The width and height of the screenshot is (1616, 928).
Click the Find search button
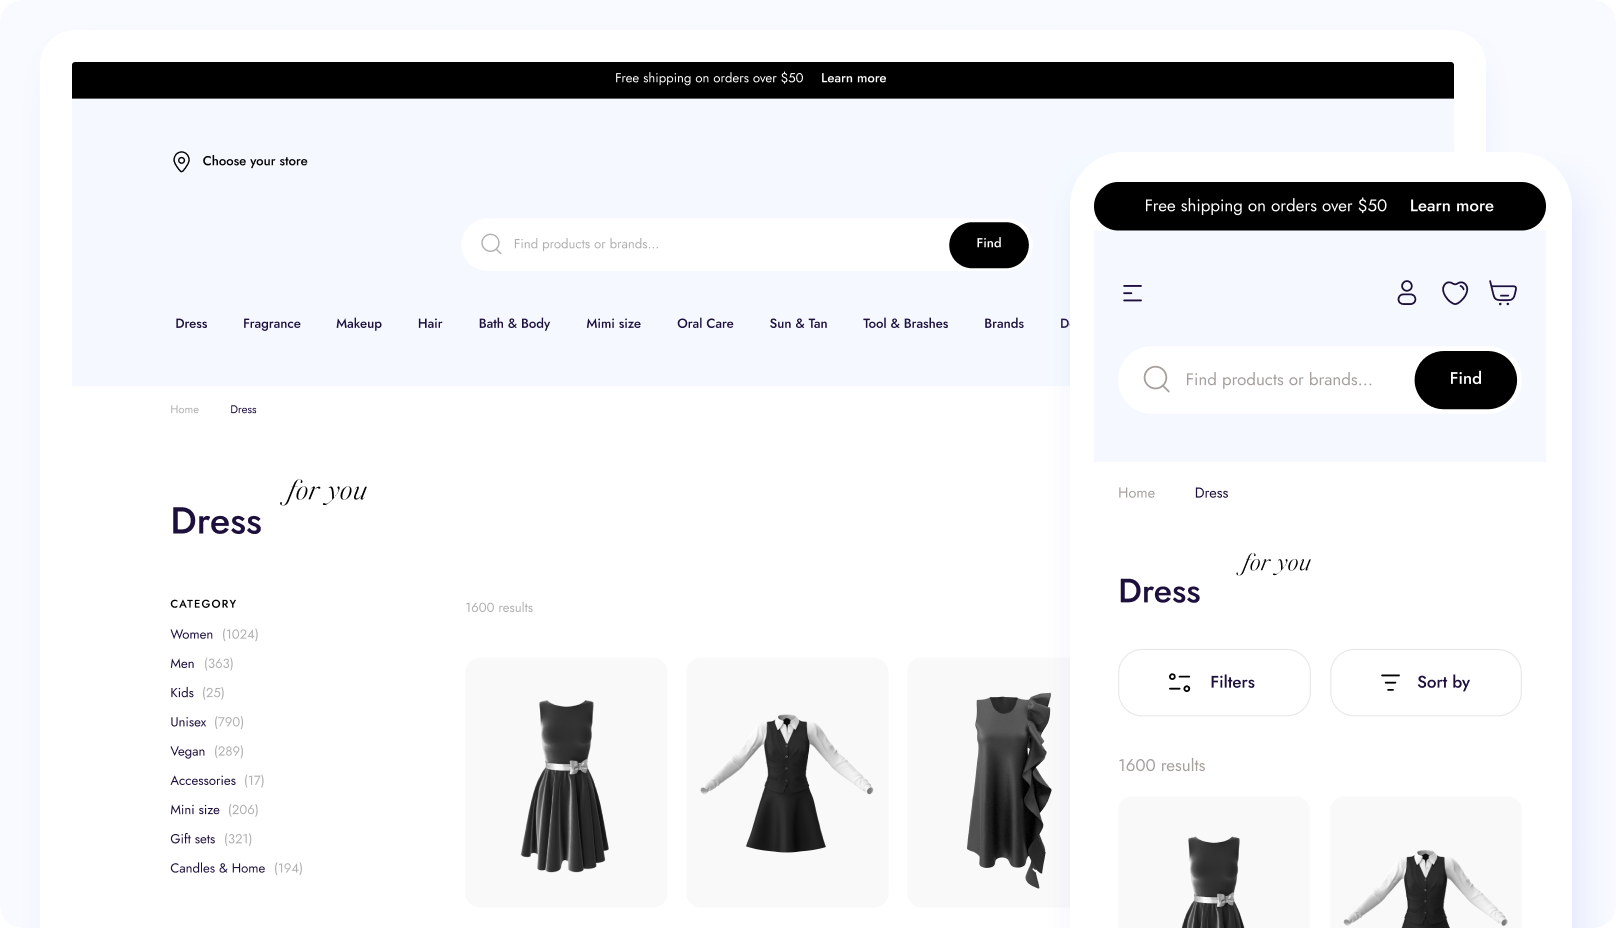988,244
